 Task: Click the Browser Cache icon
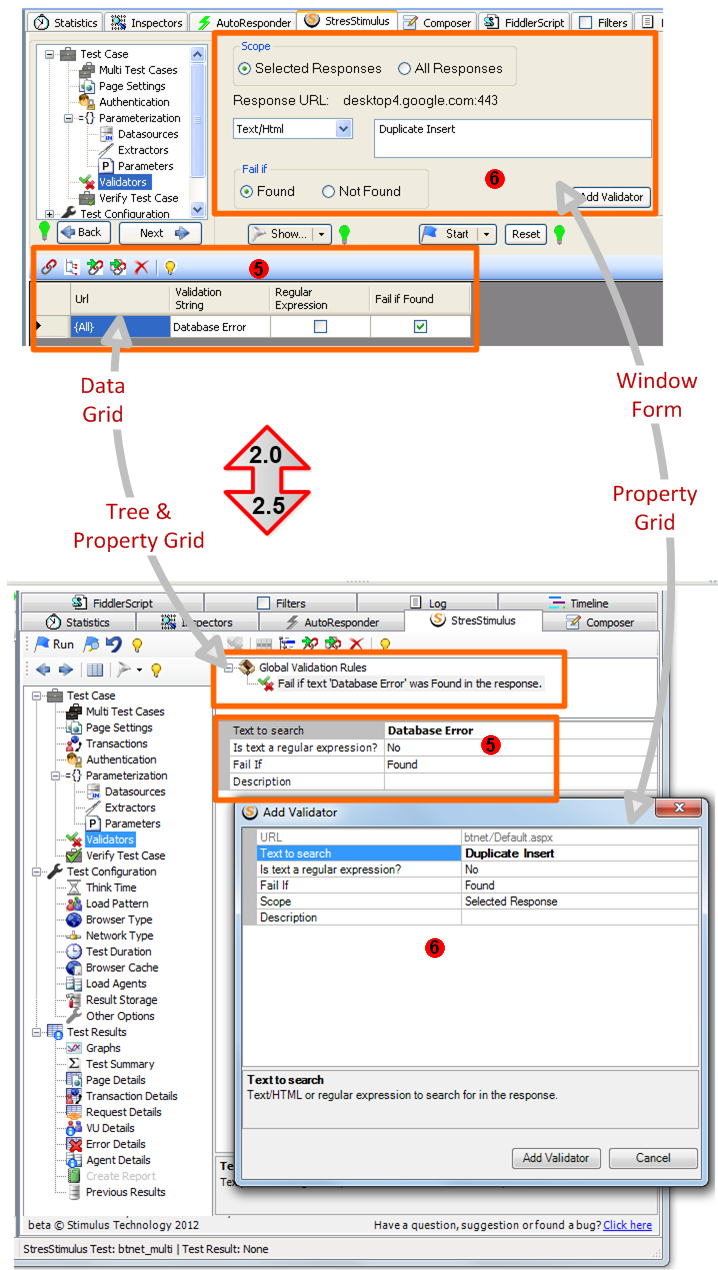click(74, 967)
